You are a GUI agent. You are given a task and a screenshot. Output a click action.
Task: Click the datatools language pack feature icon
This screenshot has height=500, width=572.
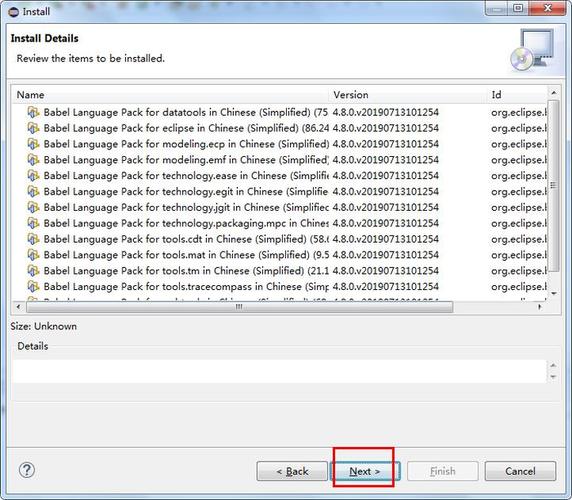pos(33,112)
